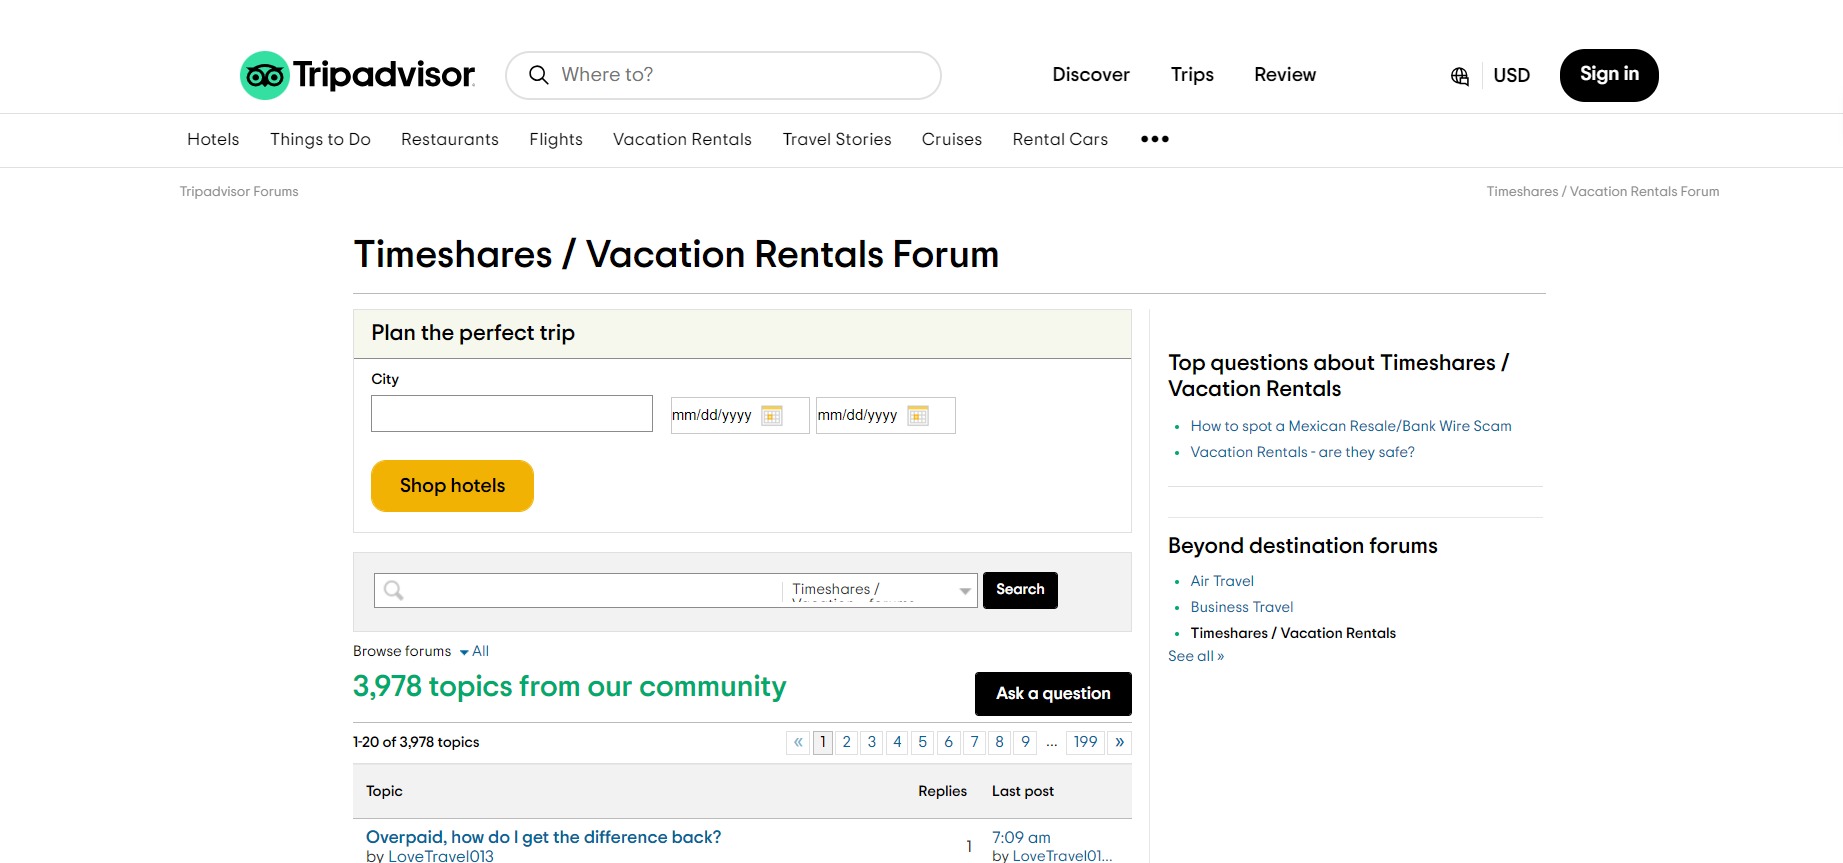Screen dimensions: 1843x863
Task: Open the Business Travel forum link
Action: point(1242,607)
